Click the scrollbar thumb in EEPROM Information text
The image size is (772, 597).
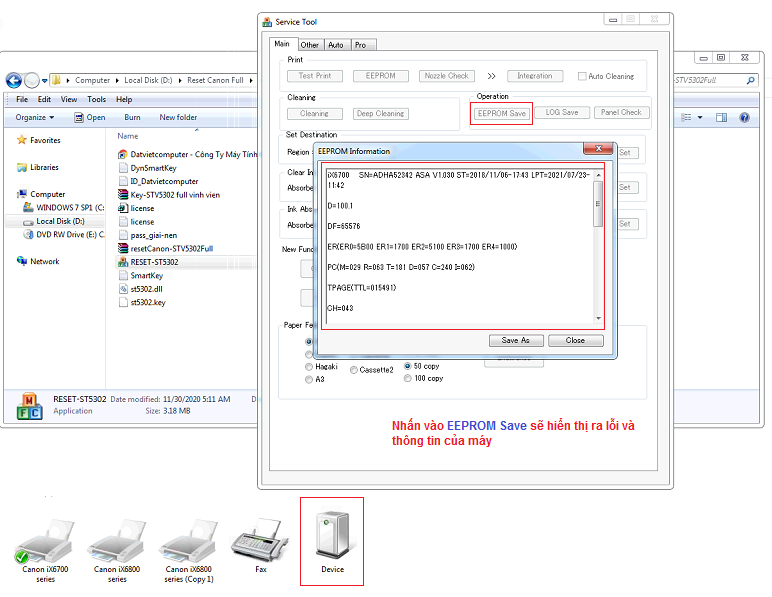click(598, 204)
